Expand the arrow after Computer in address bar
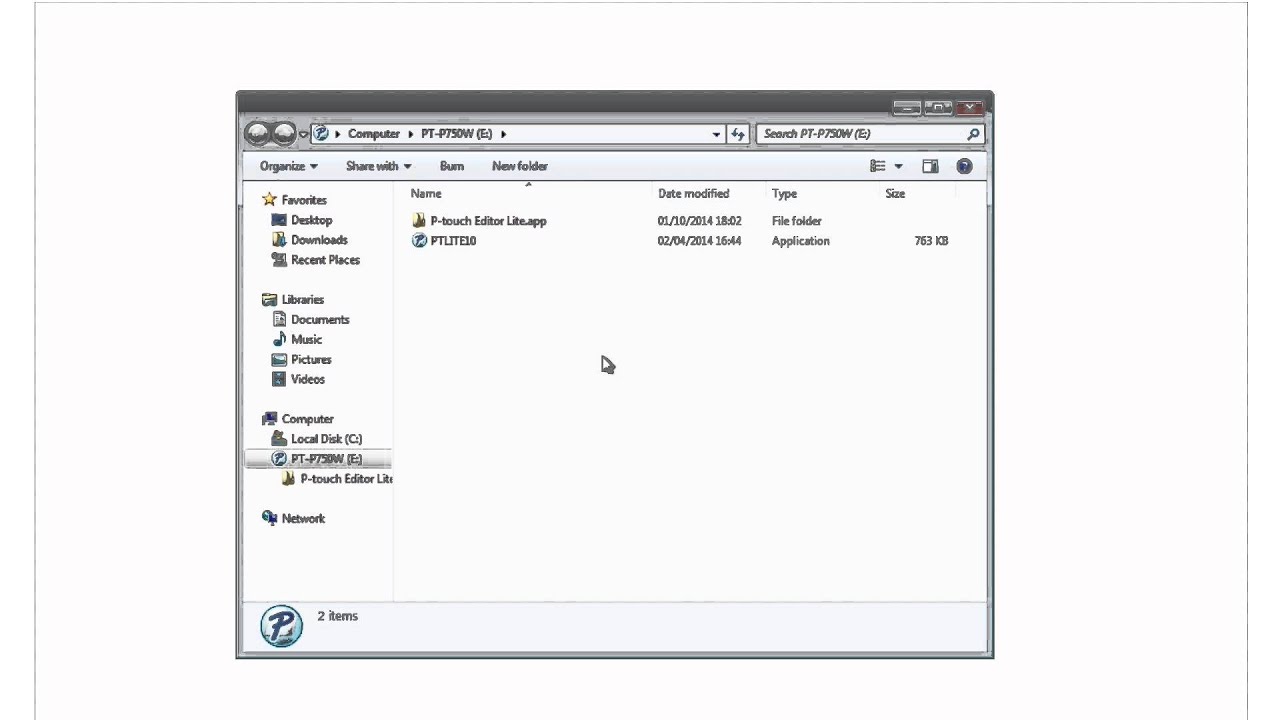 [409, 134]
